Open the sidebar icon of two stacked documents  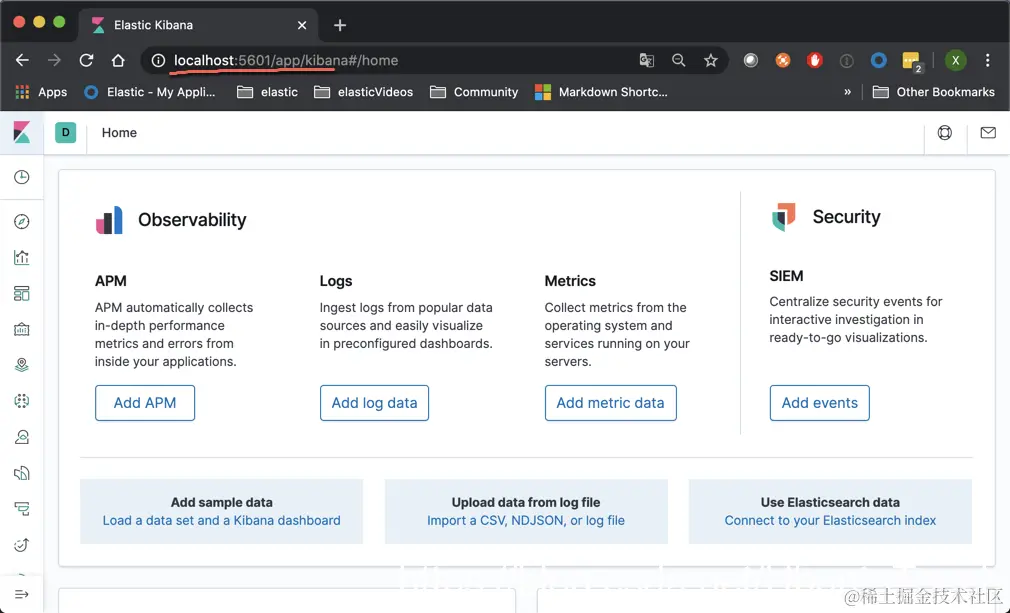21,473
